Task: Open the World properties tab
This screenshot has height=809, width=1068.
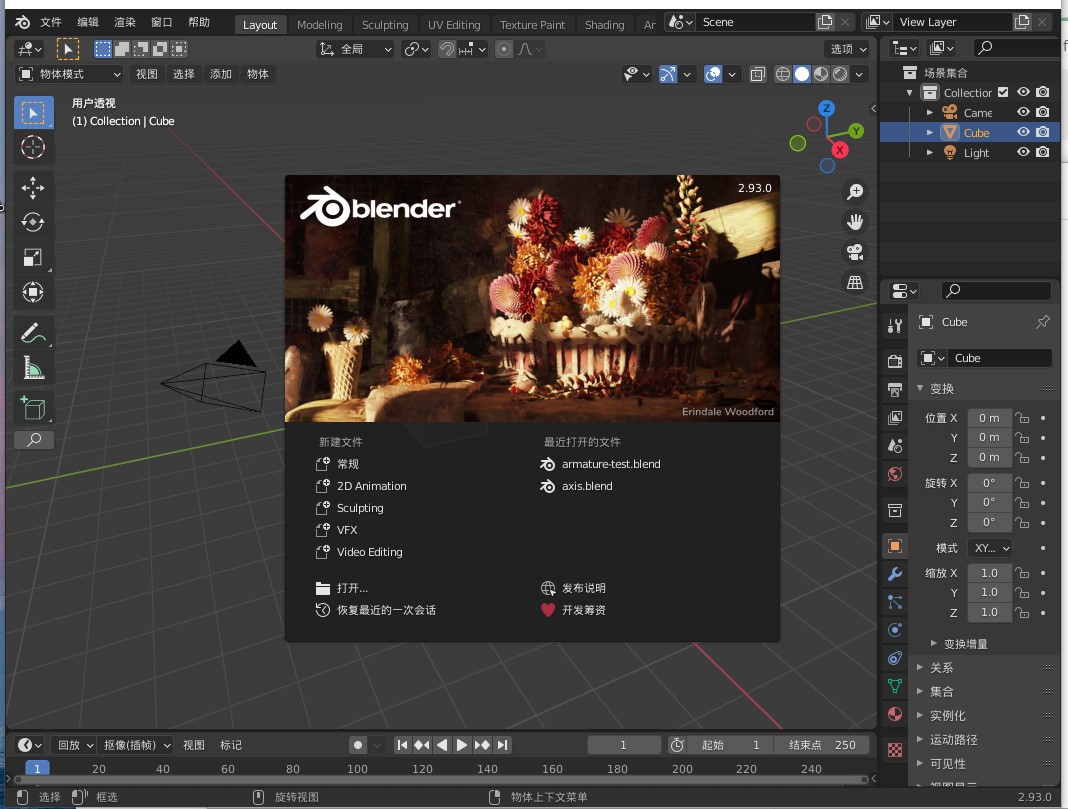Action: [x=895, y=474]
